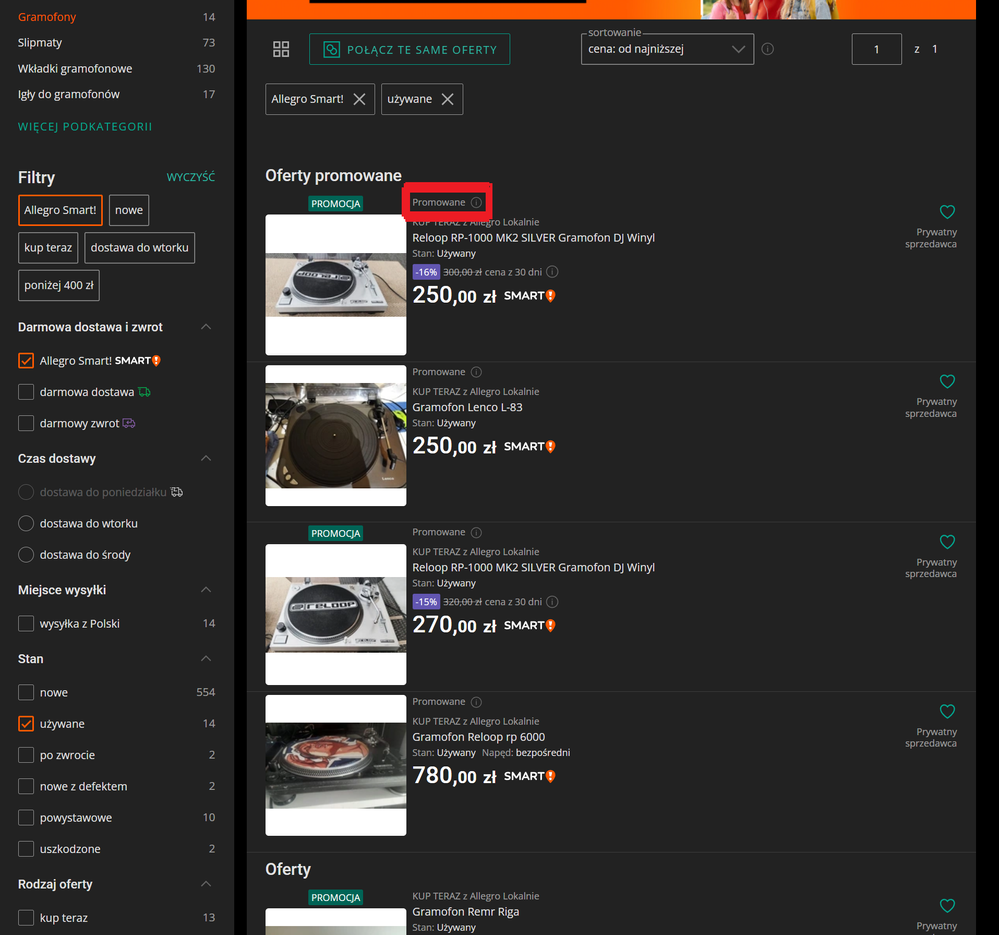Uncheck the Allegro Smart! checkbox
999x935 pixels.
(x=26, y=361)
